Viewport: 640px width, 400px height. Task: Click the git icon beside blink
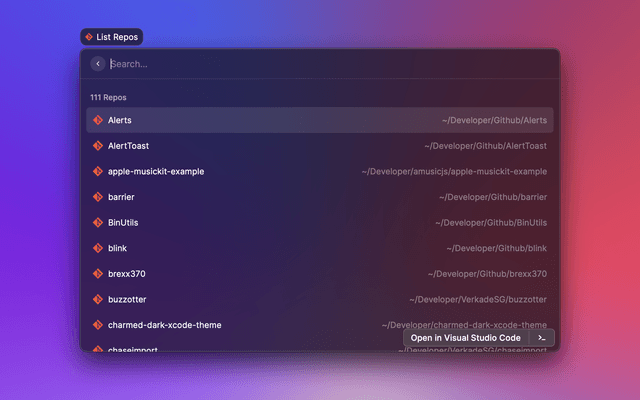point(98,248)
